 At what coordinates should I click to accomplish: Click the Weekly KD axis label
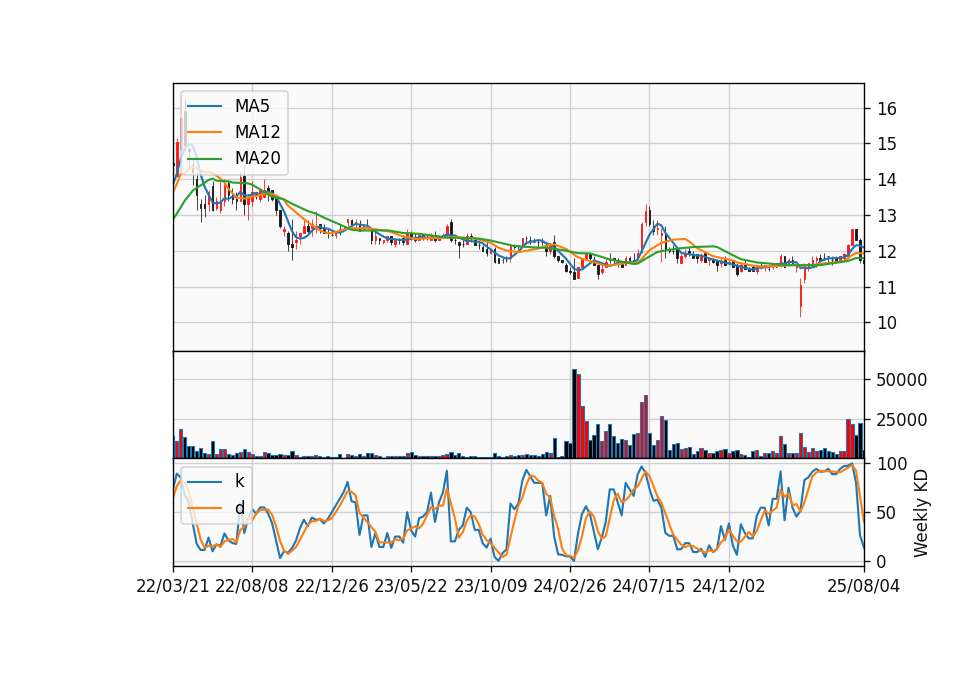(921, 514)
